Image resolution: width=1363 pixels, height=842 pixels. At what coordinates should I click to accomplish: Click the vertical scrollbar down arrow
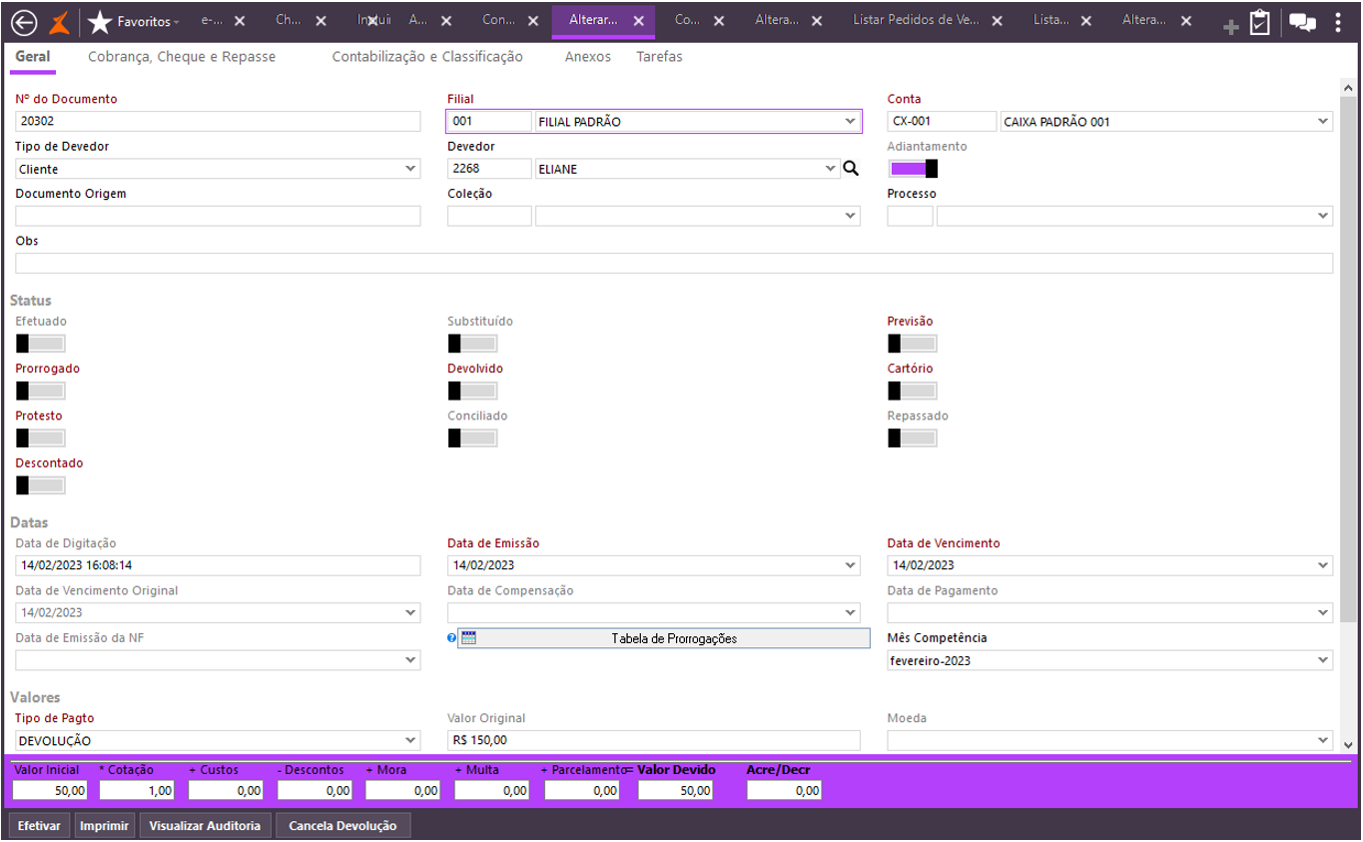click(x=1348, y=745)
